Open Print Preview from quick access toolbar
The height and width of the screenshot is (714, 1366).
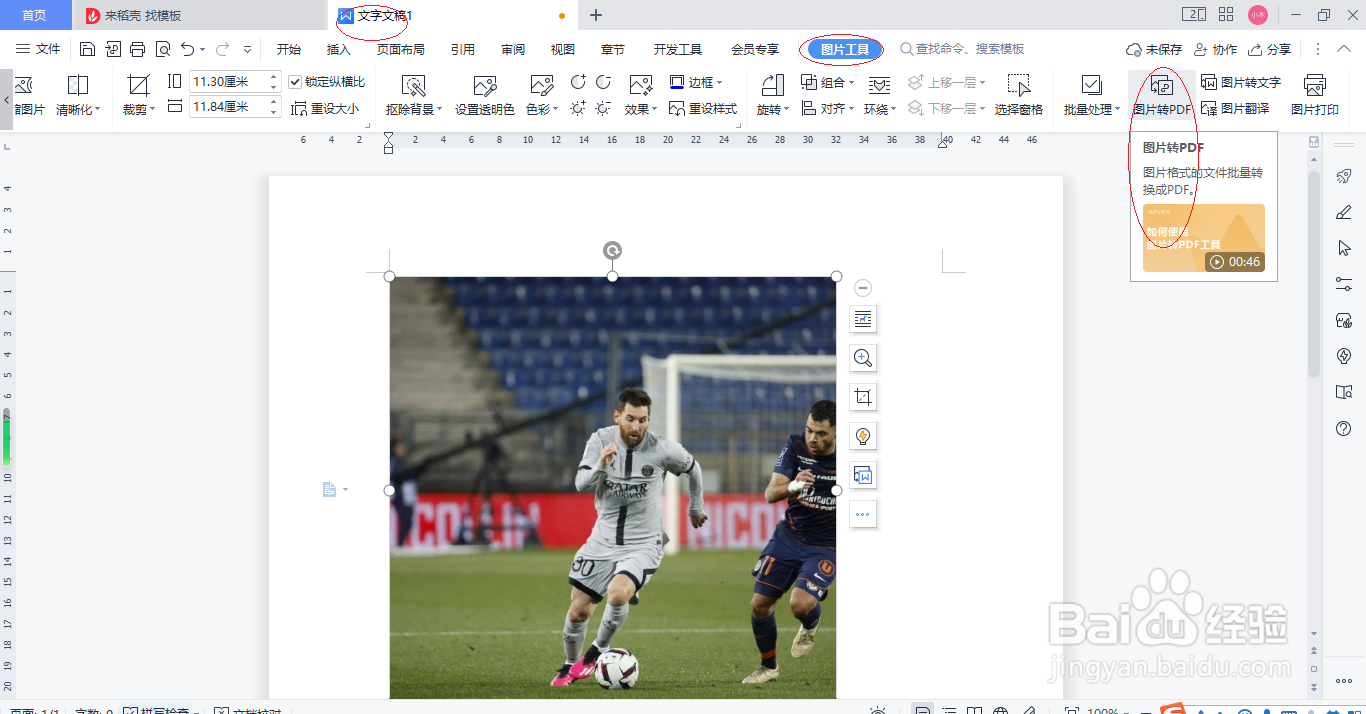pyautogui.click(x=162, y=49)
